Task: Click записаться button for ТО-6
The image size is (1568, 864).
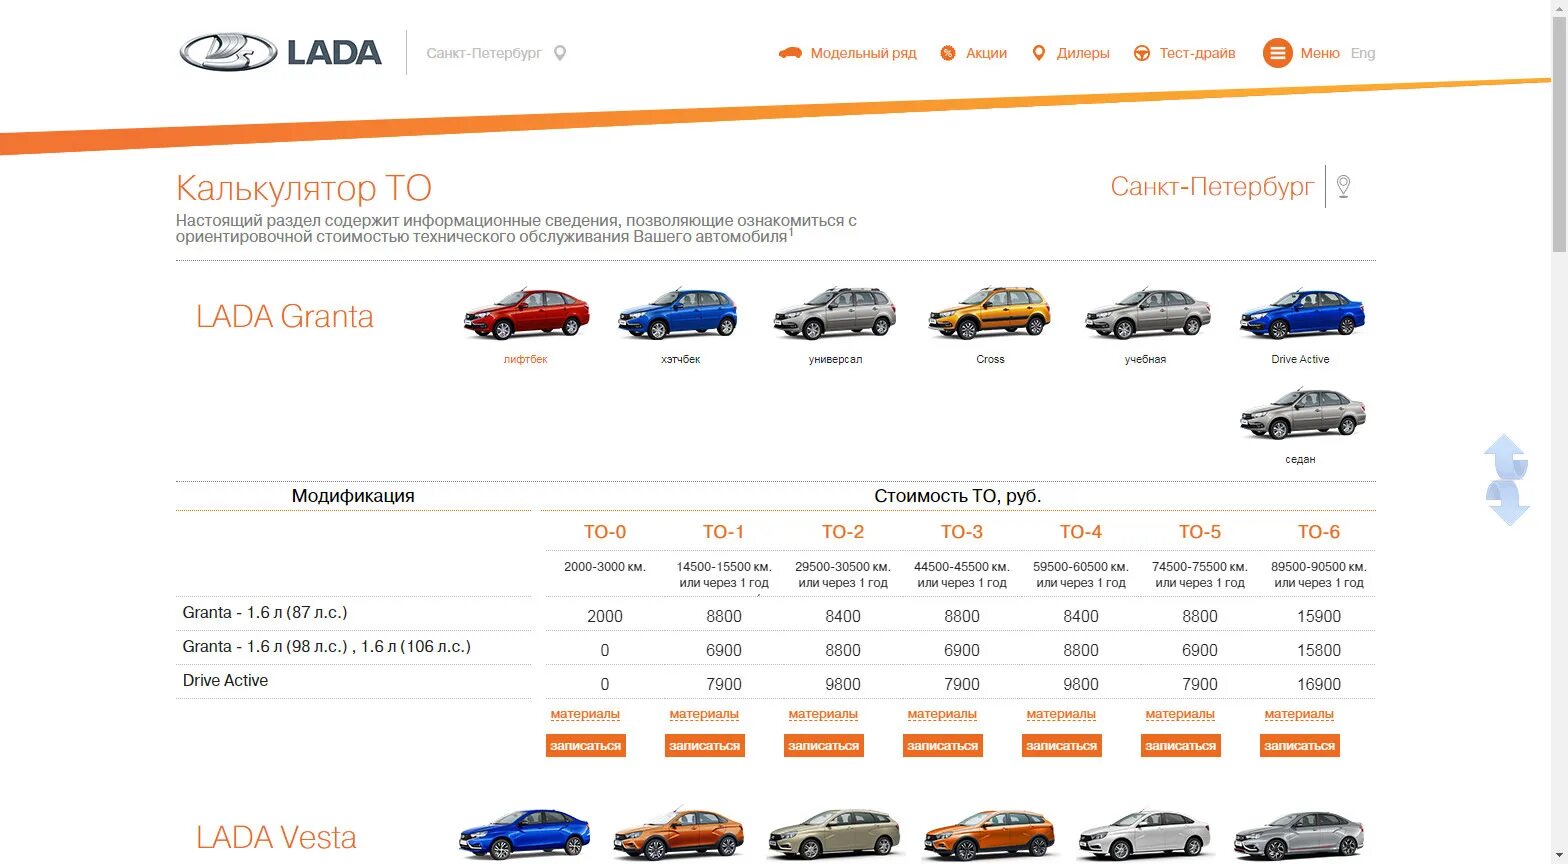Action: [1300, 746]
